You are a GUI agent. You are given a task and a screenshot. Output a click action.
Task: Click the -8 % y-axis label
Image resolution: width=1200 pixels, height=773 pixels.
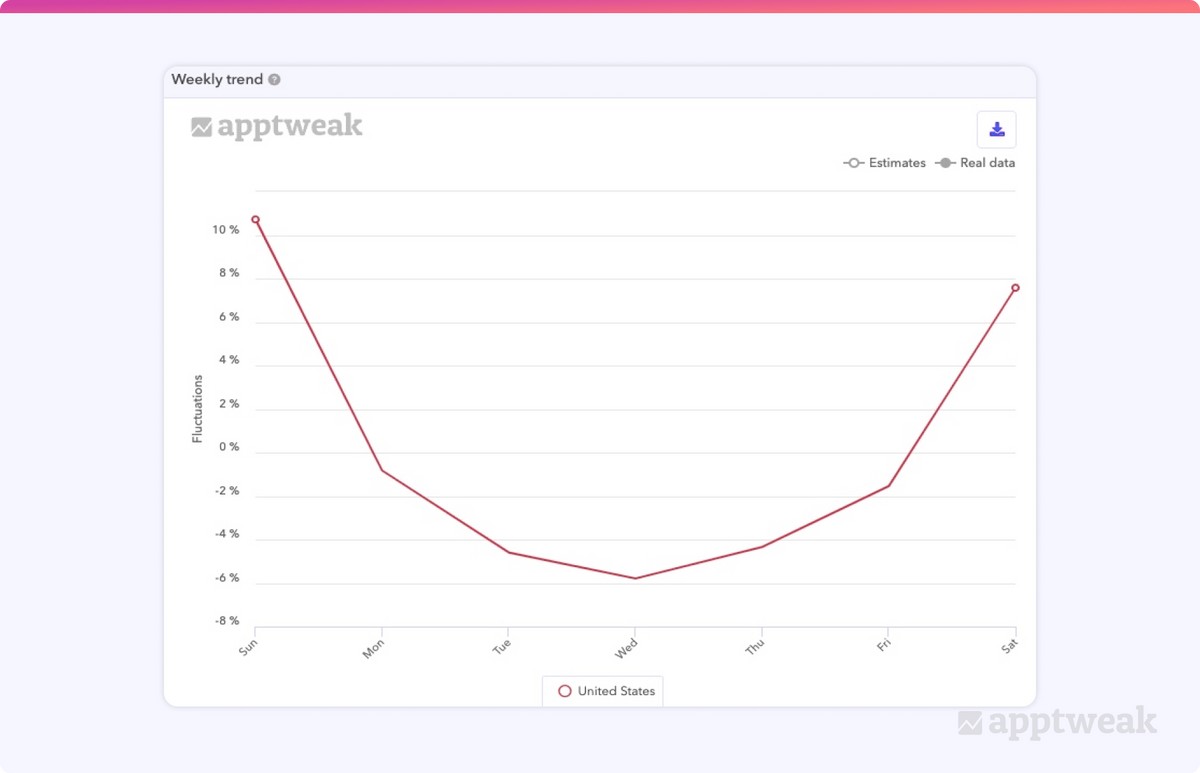[227, 621]
